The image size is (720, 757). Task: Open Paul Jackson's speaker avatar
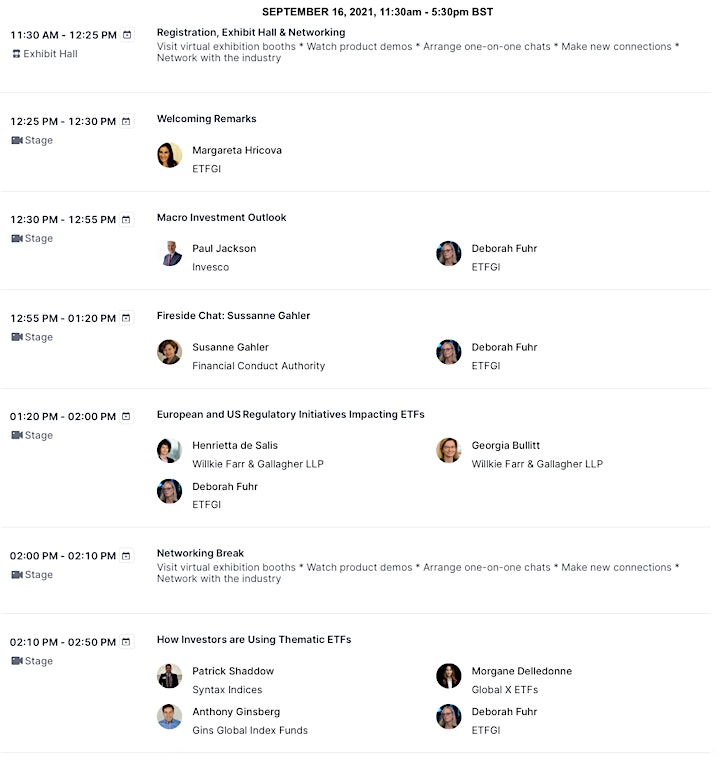169,253
